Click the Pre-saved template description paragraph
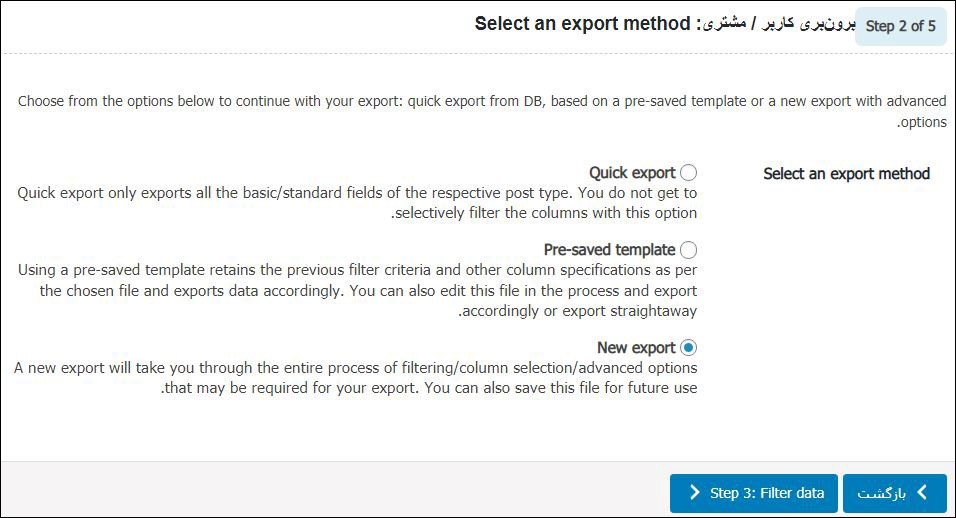Screen dimensions: 956x518 357,290
